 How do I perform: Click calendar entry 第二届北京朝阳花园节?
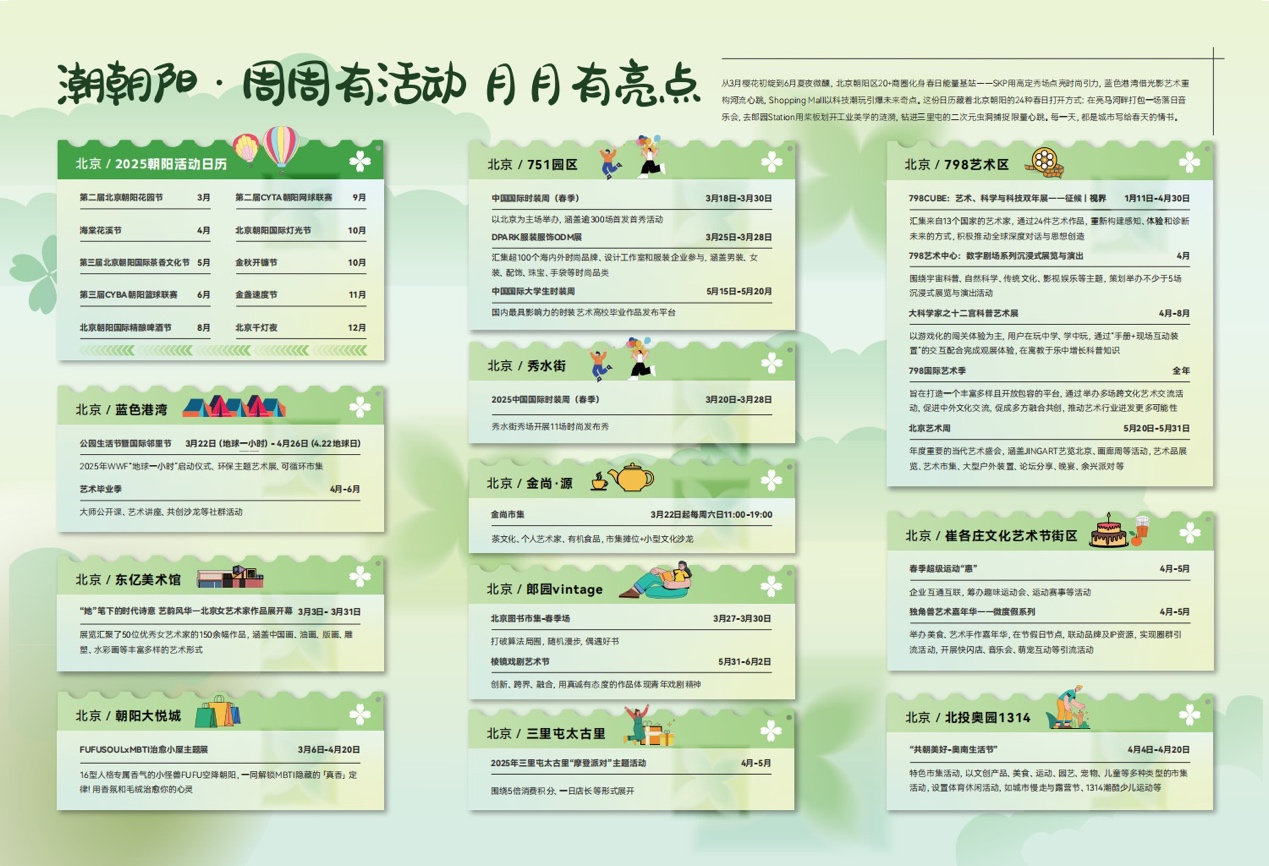point(121,198)
